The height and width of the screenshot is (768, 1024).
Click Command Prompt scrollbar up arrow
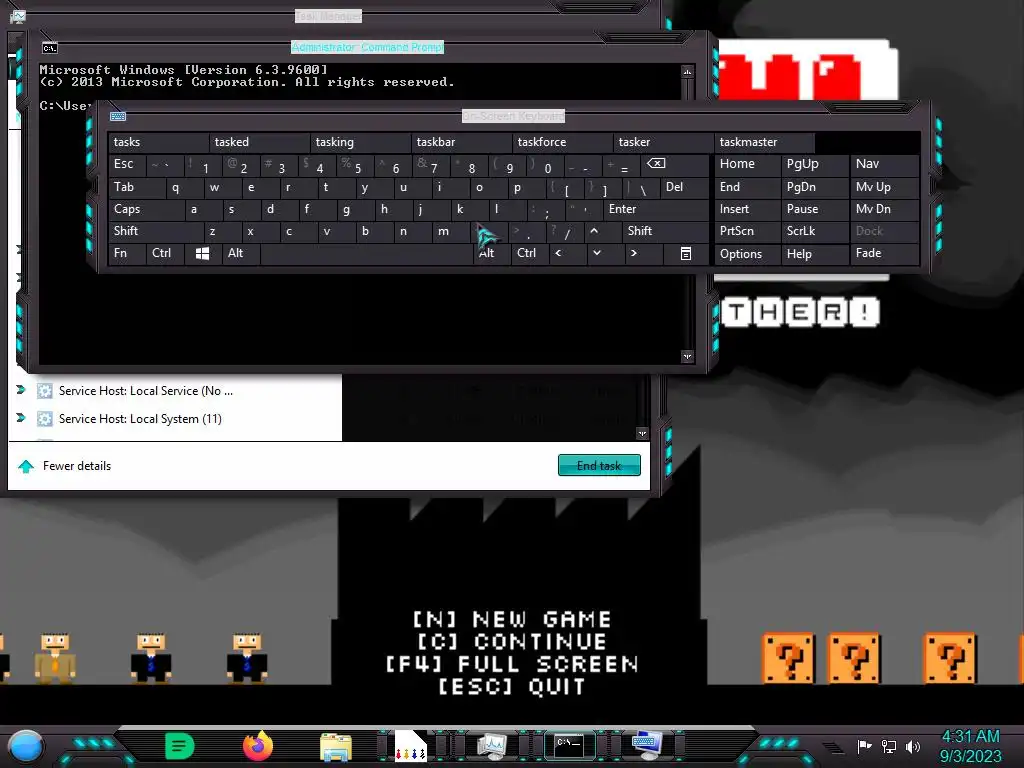click(687, 71)
